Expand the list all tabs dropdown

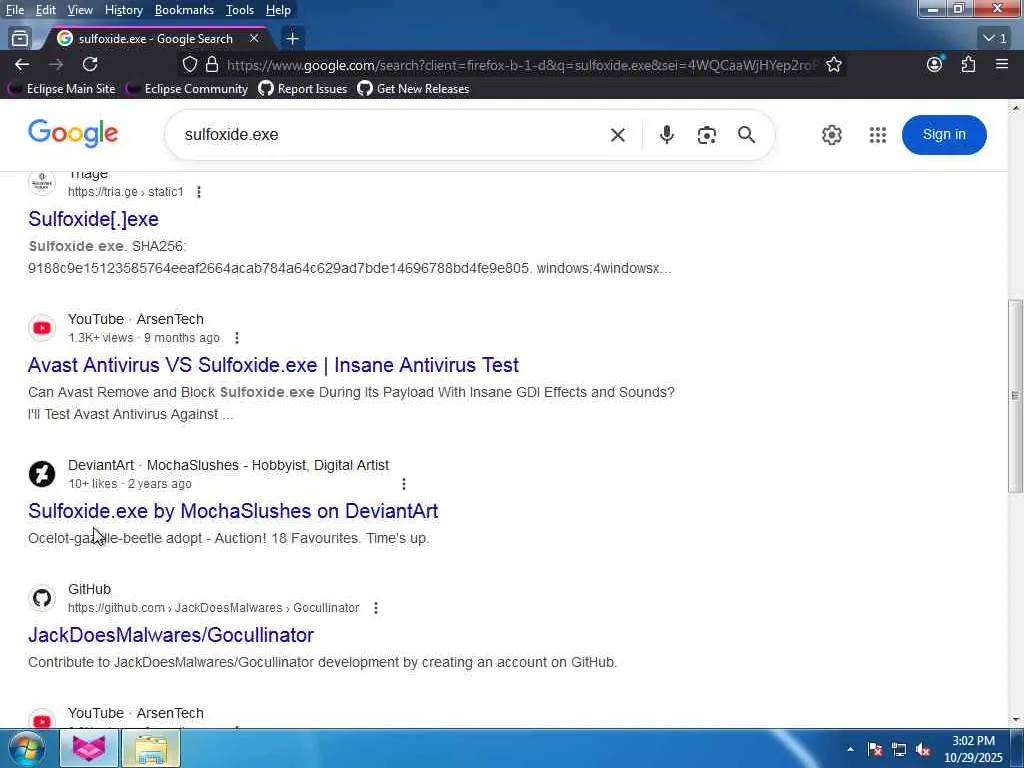pyautogui.click(x=995, y=39)
